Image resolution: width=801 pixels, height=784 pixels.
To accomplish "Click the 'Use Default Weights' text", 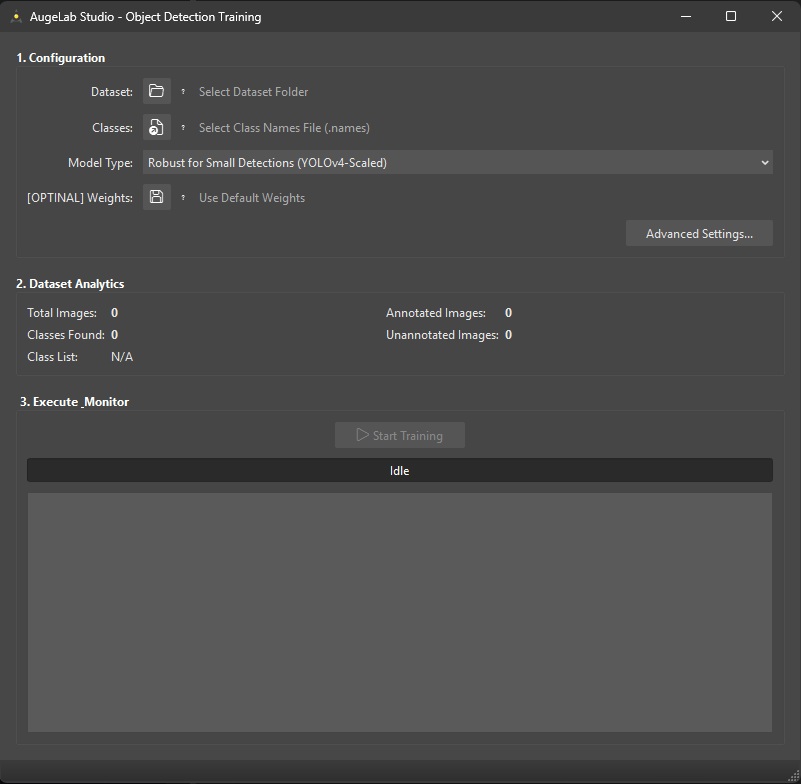I will tap(252, 198).
